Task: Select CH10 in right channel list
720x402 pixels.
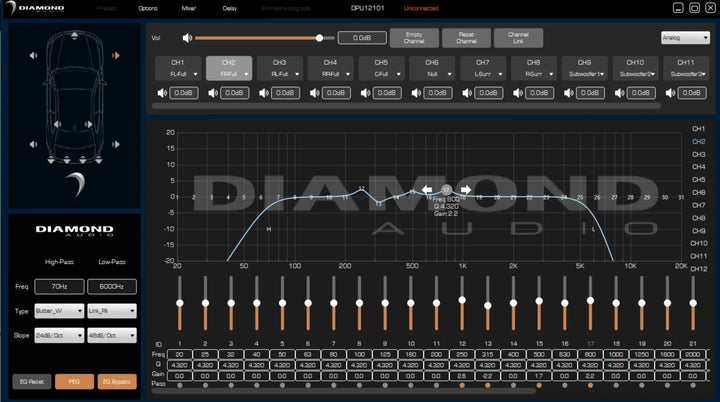Action: (x=698, y=243)
